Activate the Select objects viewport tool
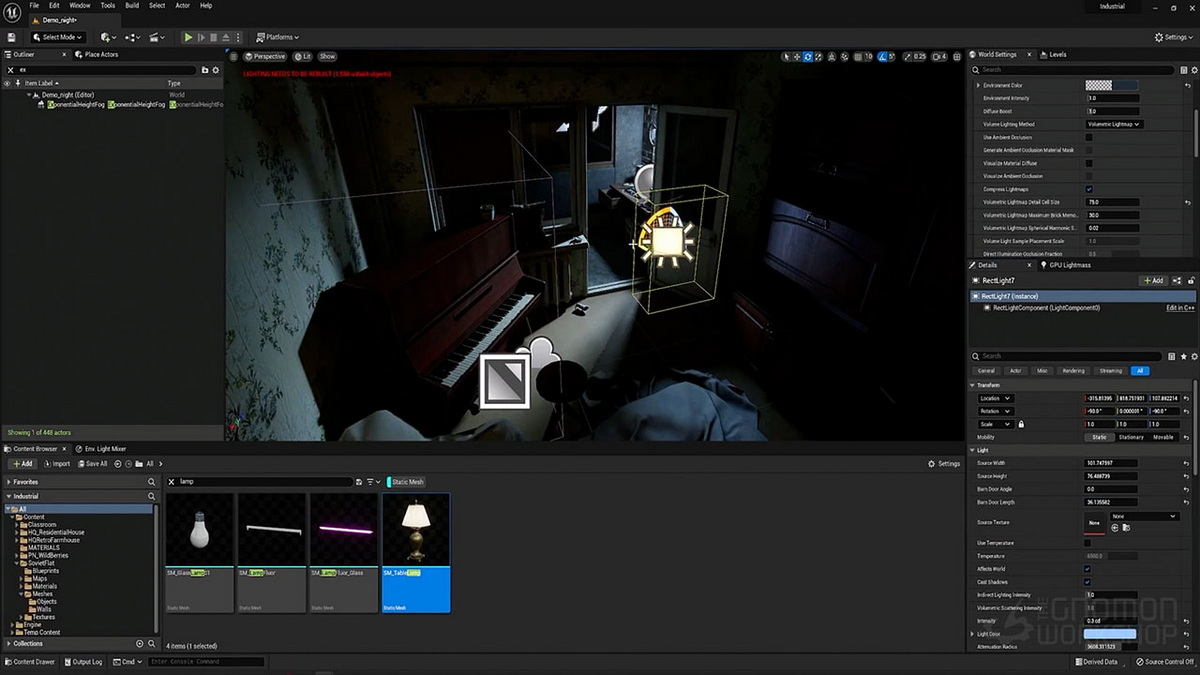This screenshot has height=675, width=1200. (786, 56)
